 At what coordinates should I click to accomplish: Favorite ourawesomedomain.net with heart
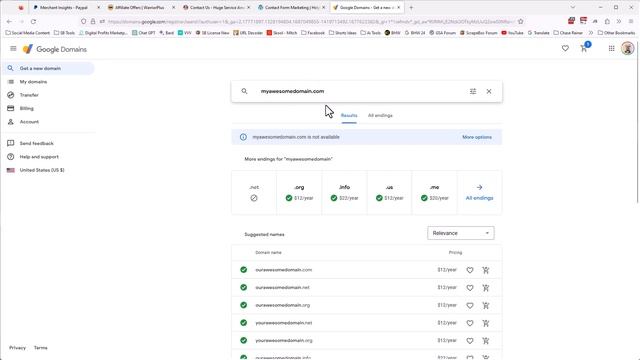470,288
